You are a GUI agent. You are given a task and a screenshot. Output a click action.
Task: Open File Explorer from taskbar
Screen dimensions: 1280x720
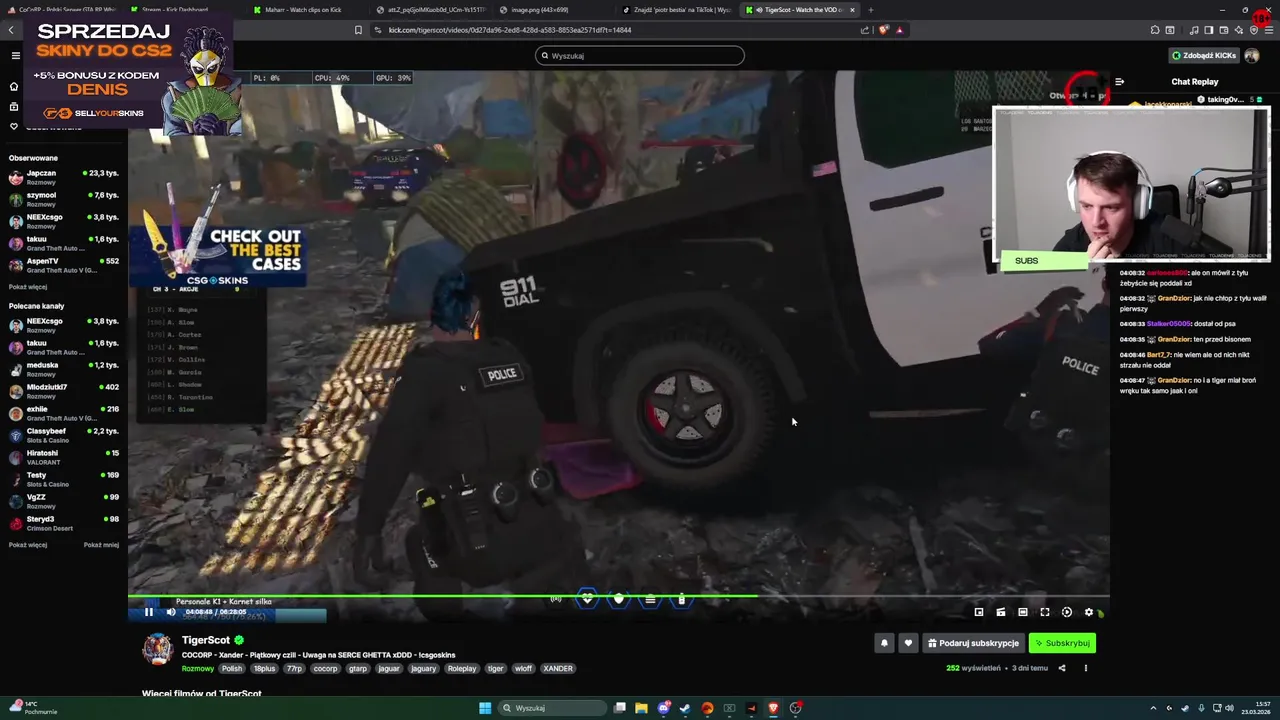(x=641, y=708)
